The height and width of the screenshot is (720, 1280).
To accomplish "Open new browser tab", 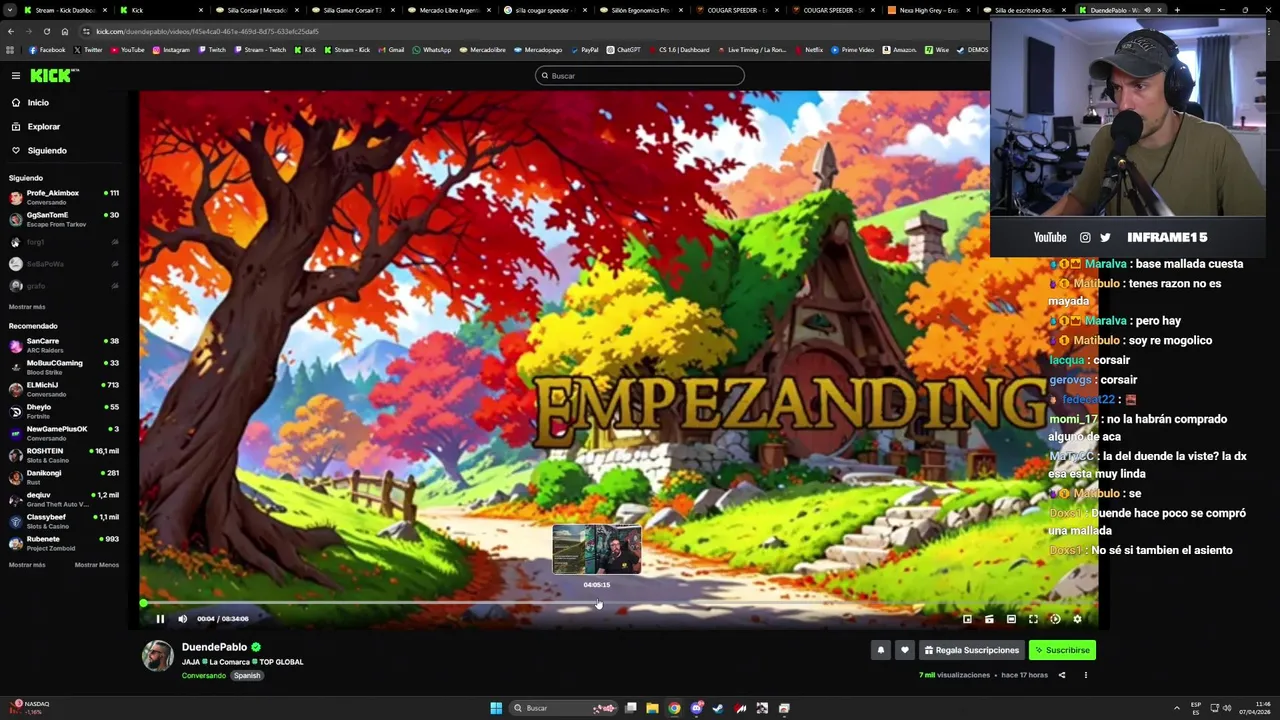I will tap(1177, 10).
